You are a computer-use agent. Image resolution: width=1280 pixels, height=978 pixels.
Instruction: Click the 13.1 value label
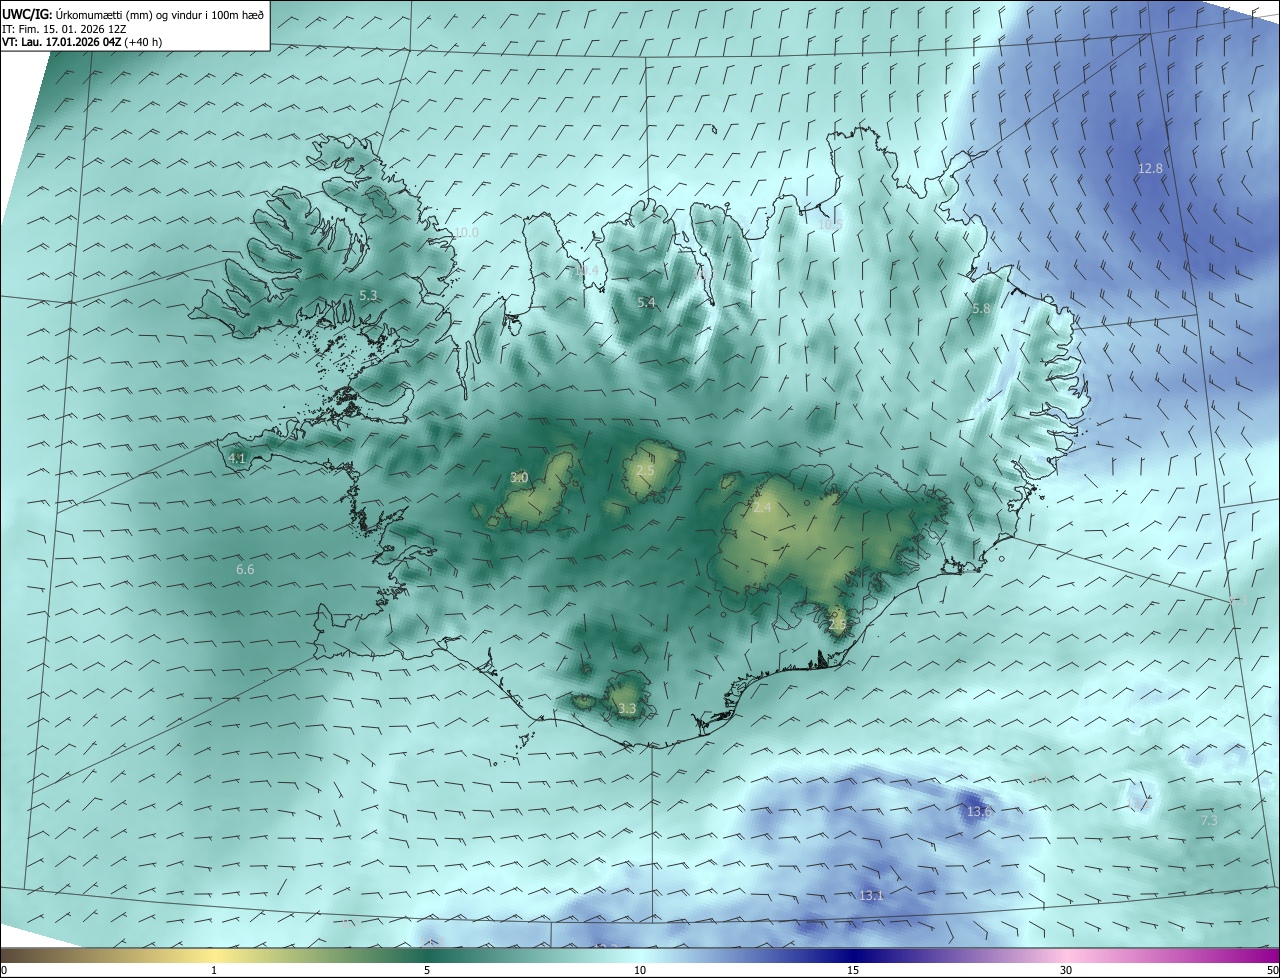tap(871, 895)
